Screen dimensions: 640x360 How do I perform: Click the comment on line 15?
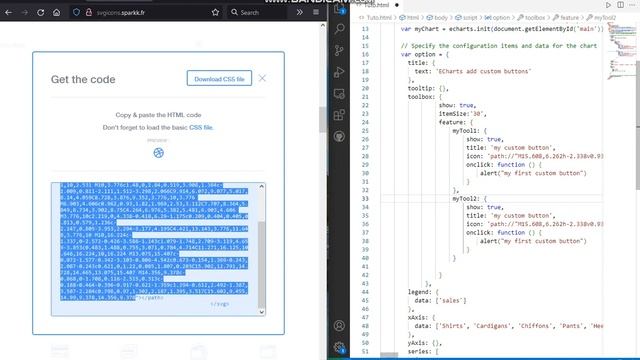tap(499, 46)
